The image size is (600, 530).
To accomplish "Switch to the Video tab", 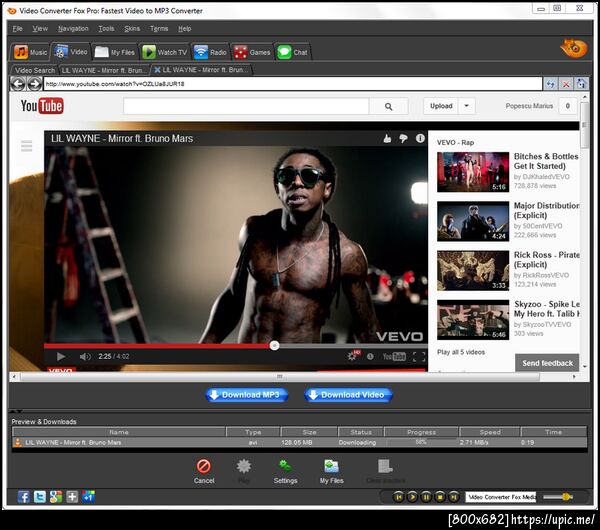I will [71, 52].
